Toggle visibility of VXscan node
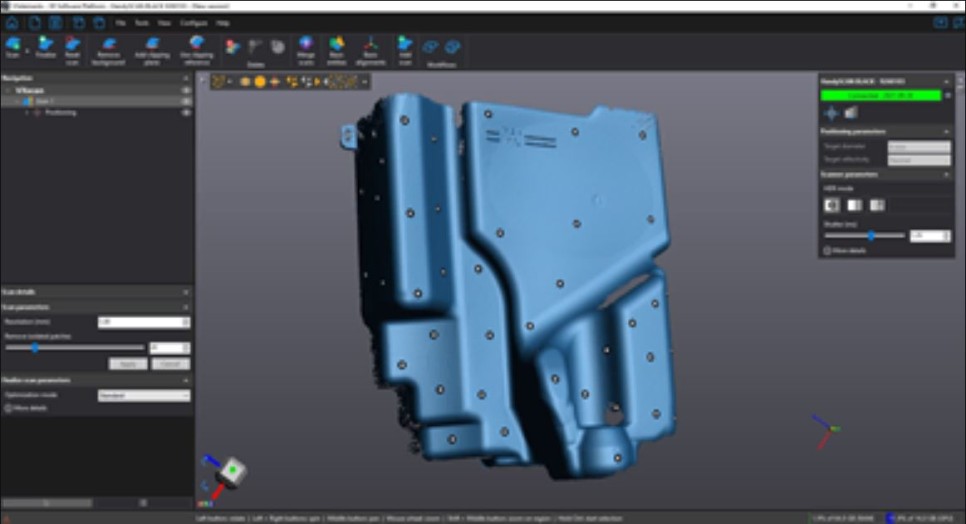This screenshot has height=524, width=966. (x=186, y=90)
